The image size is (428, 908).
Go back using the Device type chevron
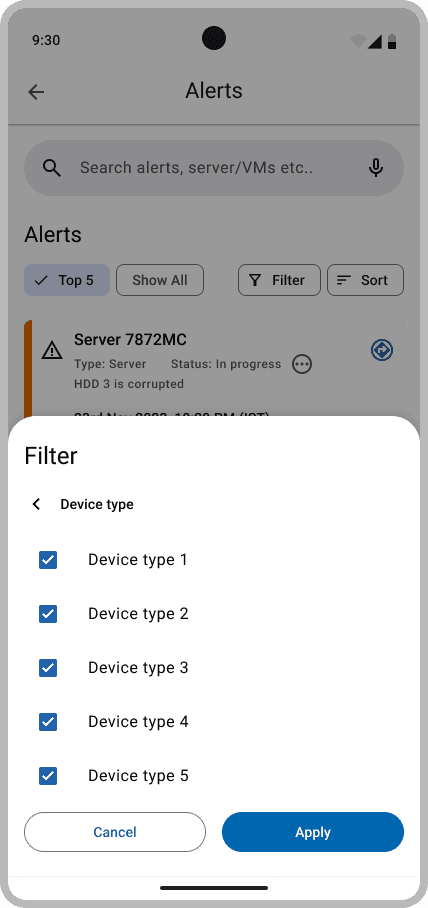(36, 504)
